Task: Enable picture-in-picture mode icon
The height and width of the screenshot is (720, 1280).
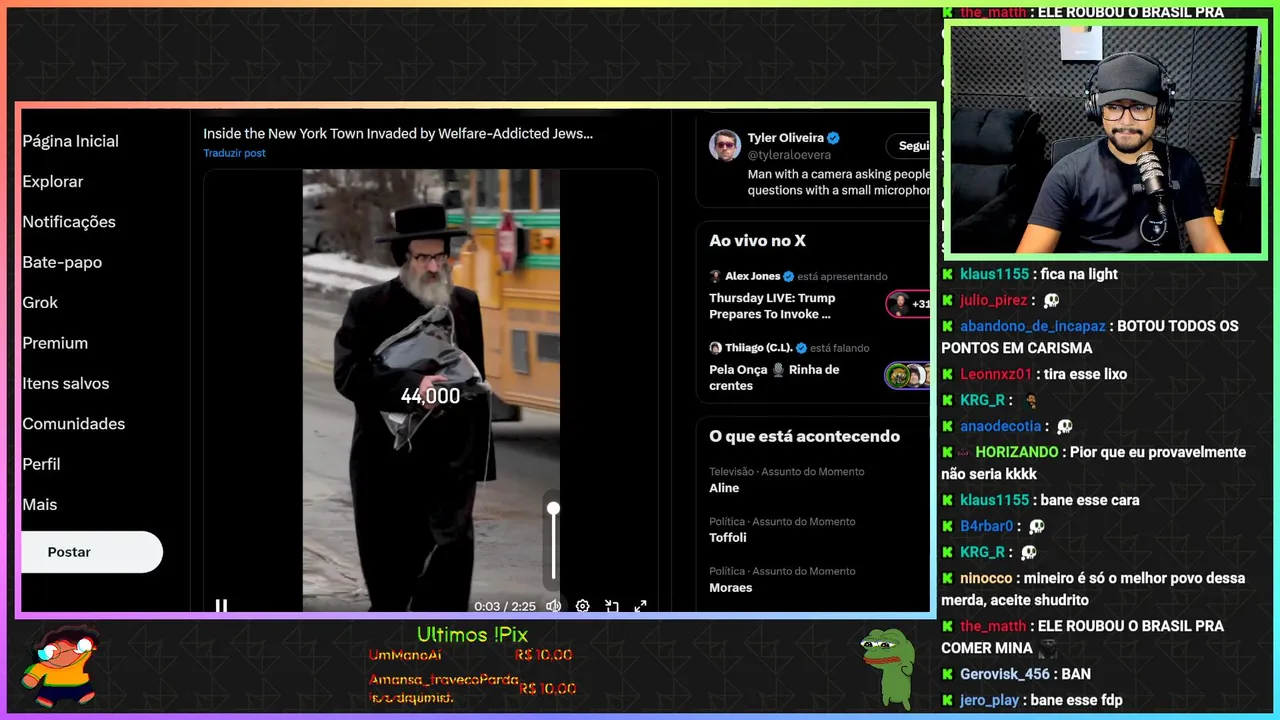Action: [612, 606]
